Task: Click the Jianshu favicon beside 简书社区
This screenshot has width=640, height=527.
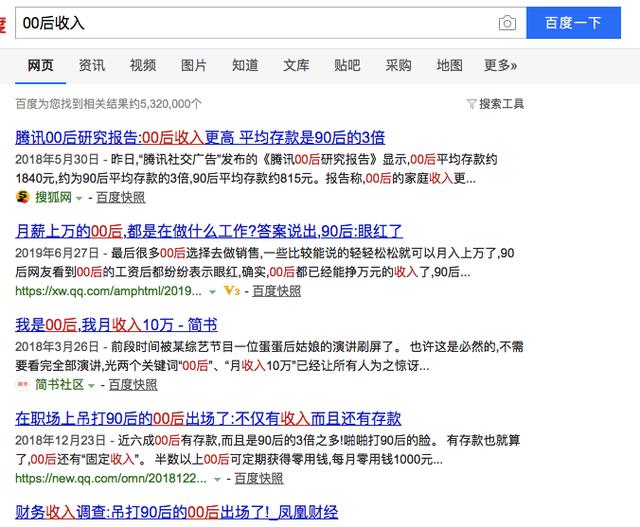Action: click(x=22, y=384)
